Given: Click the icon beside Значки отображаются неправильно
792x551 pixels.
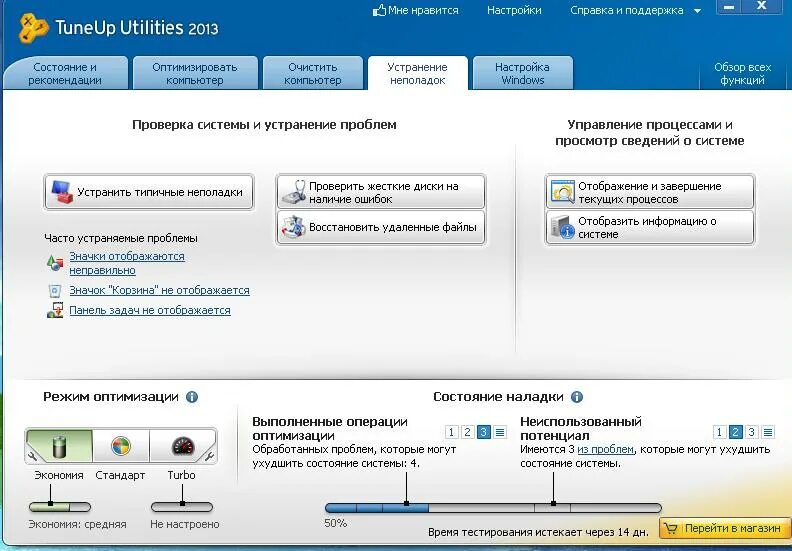Looking at the screenshot, I should pyautogui.click(x=55, y=263).
